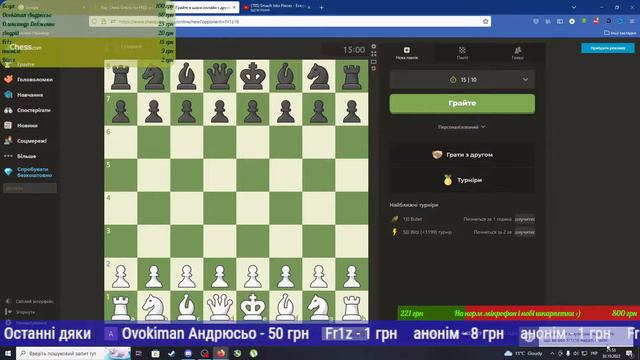The height and width of the screenshot is (360, 640).
Task: Click red extension icon in toolbar
Action: 596,21
